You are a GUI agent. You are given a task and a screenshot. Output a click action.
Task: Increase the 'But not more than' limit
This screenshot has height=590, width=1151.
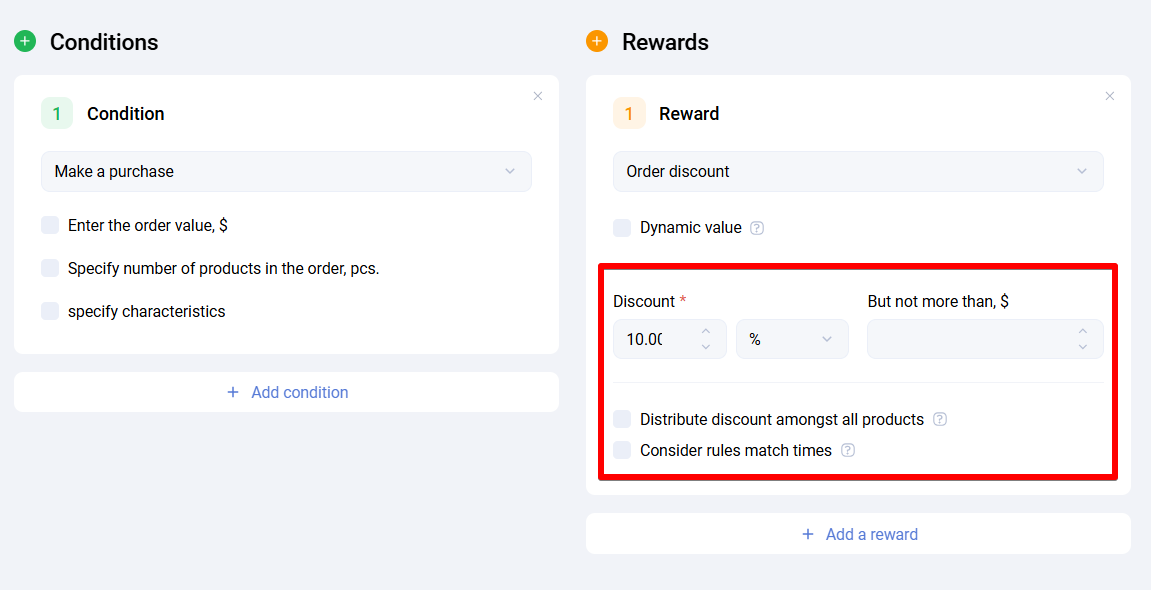[x=1083, y=331]
